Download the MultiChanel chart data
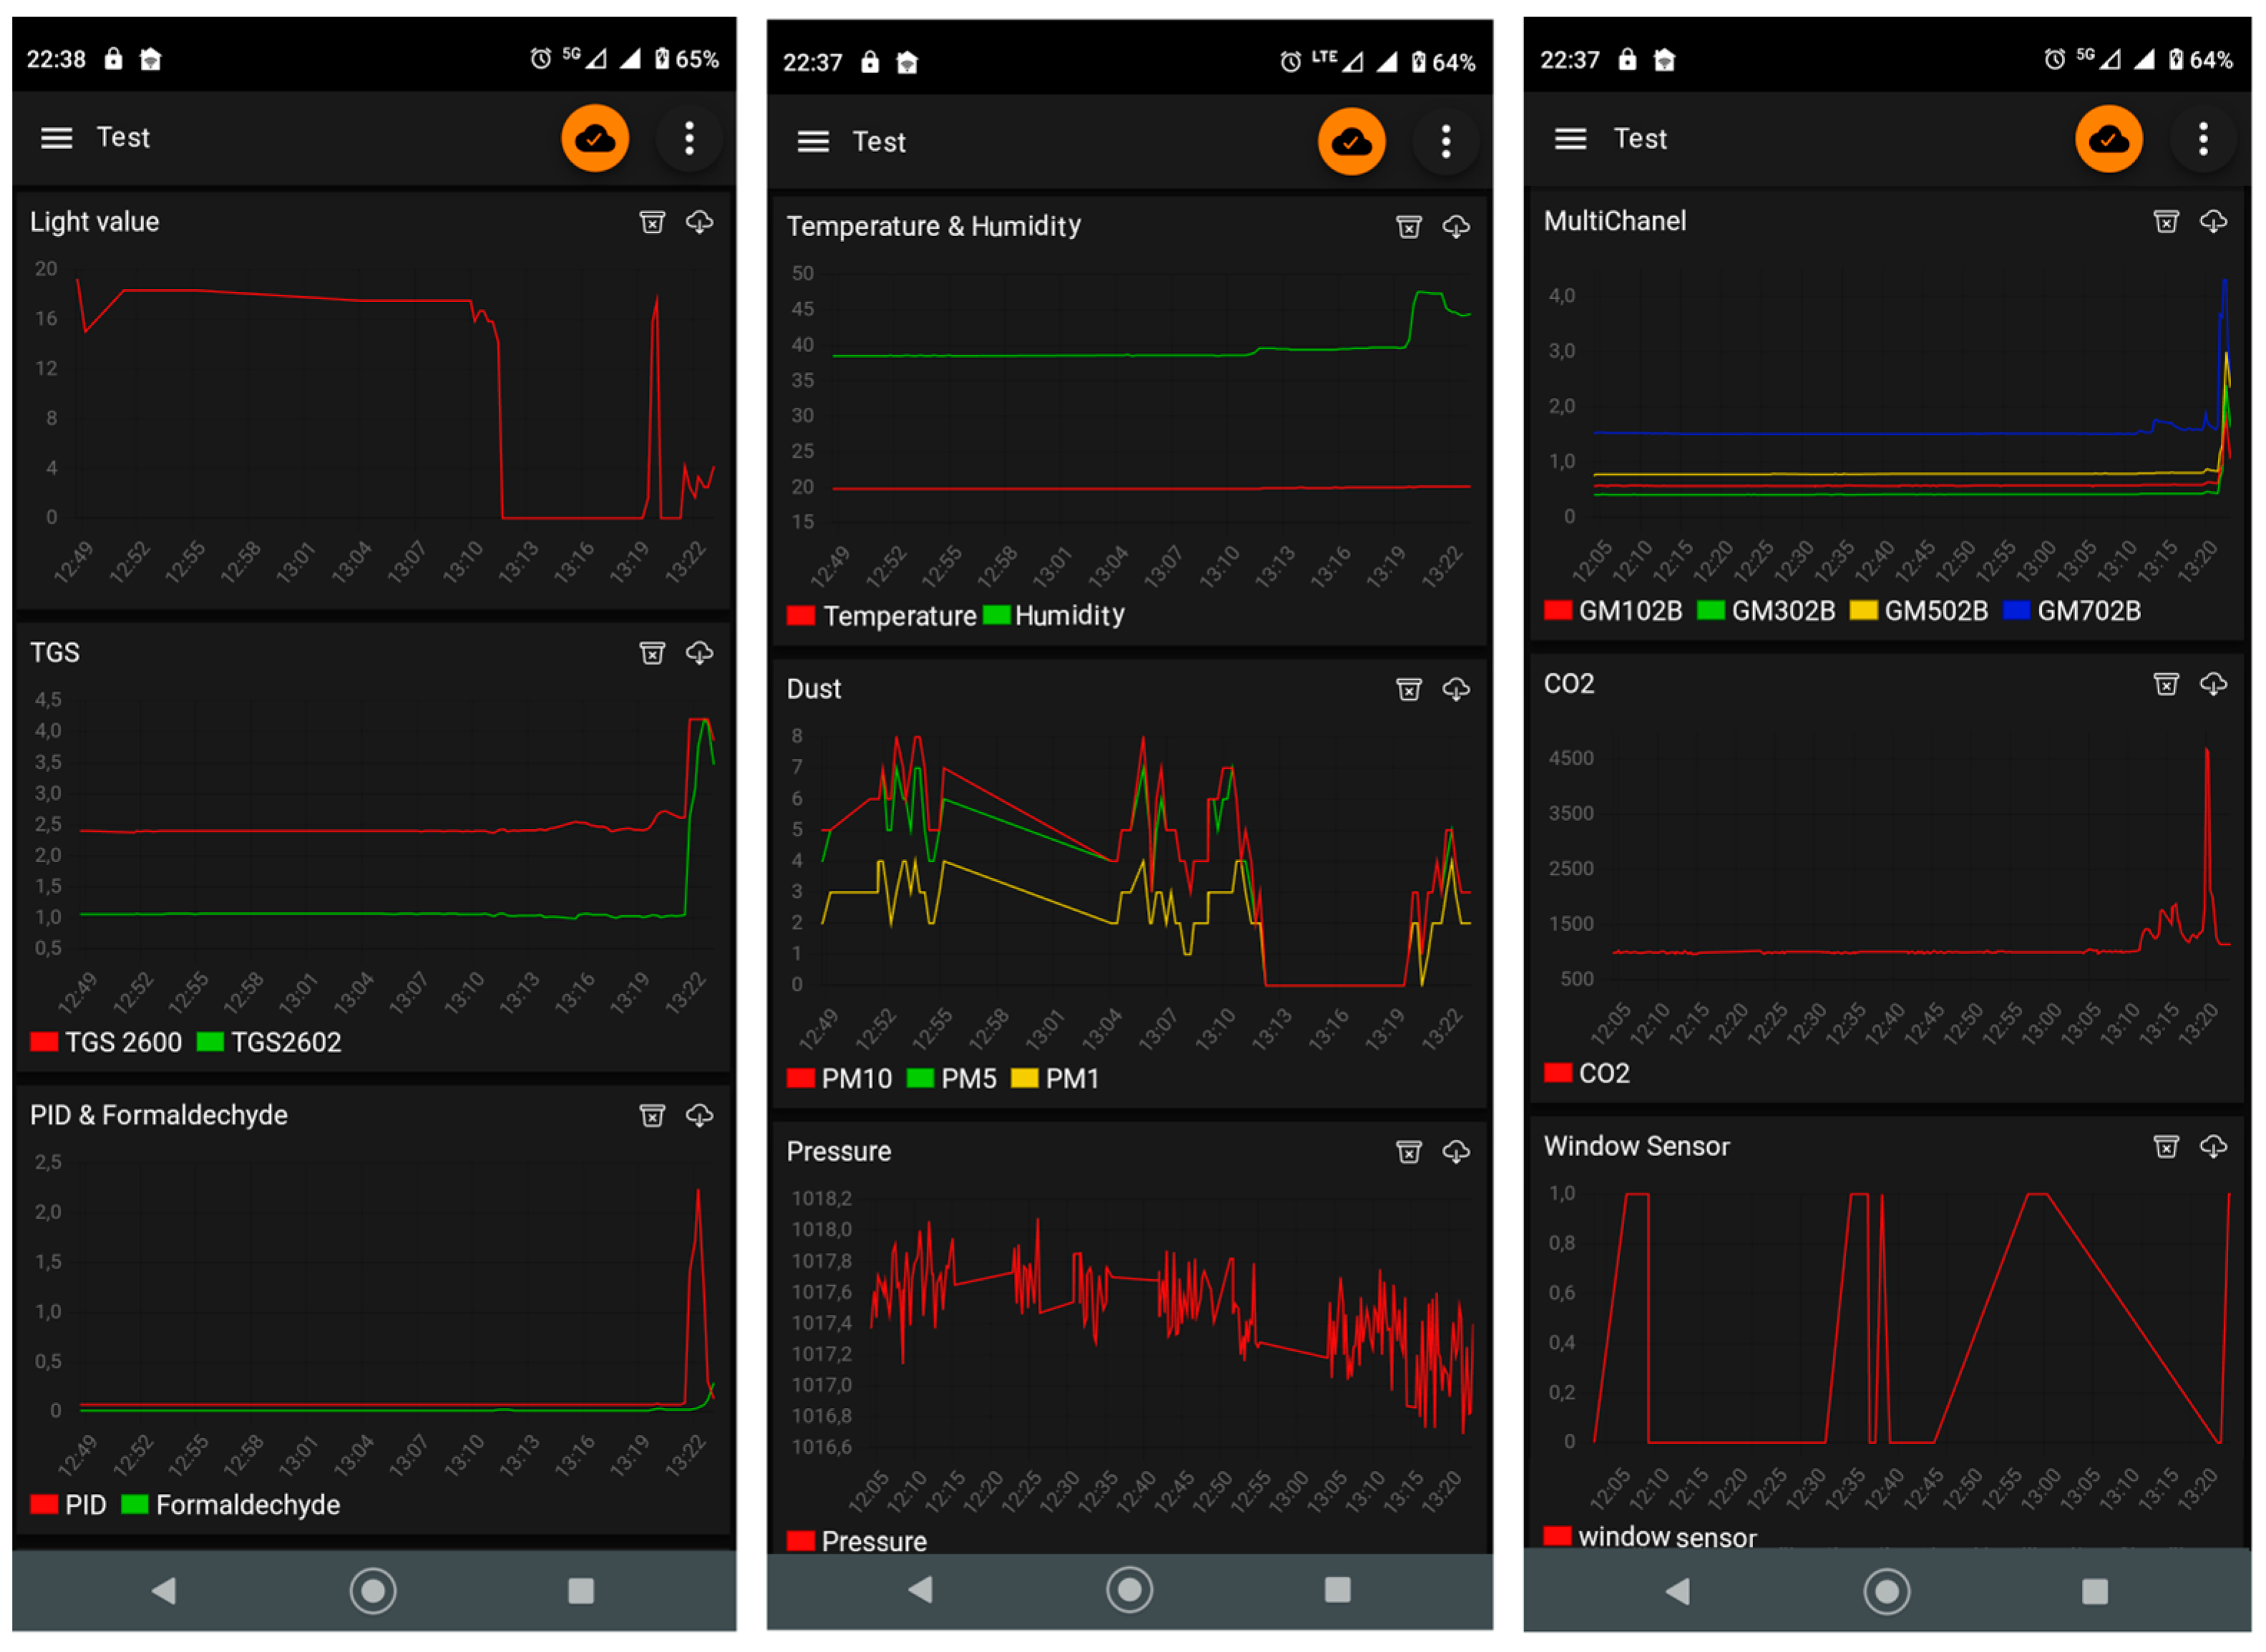This screenshot has width=2266, height=1652. pyautogui.click(x=2212, y=221)
